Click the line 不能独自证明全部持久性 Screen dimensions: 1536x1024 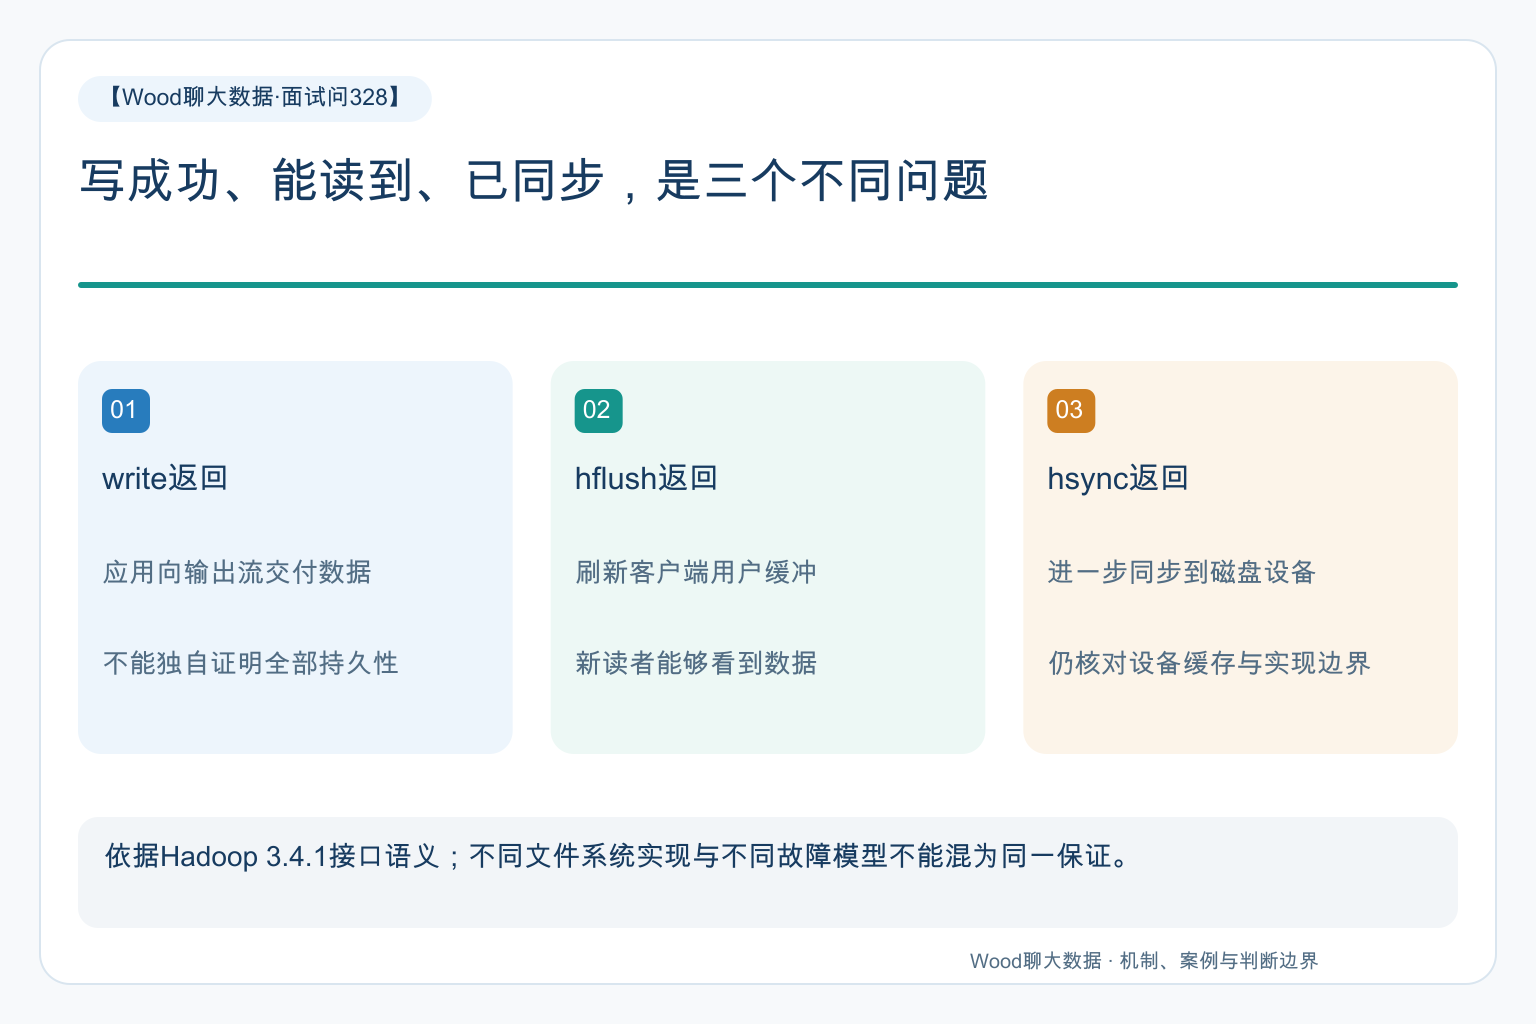tap(250, 663)
